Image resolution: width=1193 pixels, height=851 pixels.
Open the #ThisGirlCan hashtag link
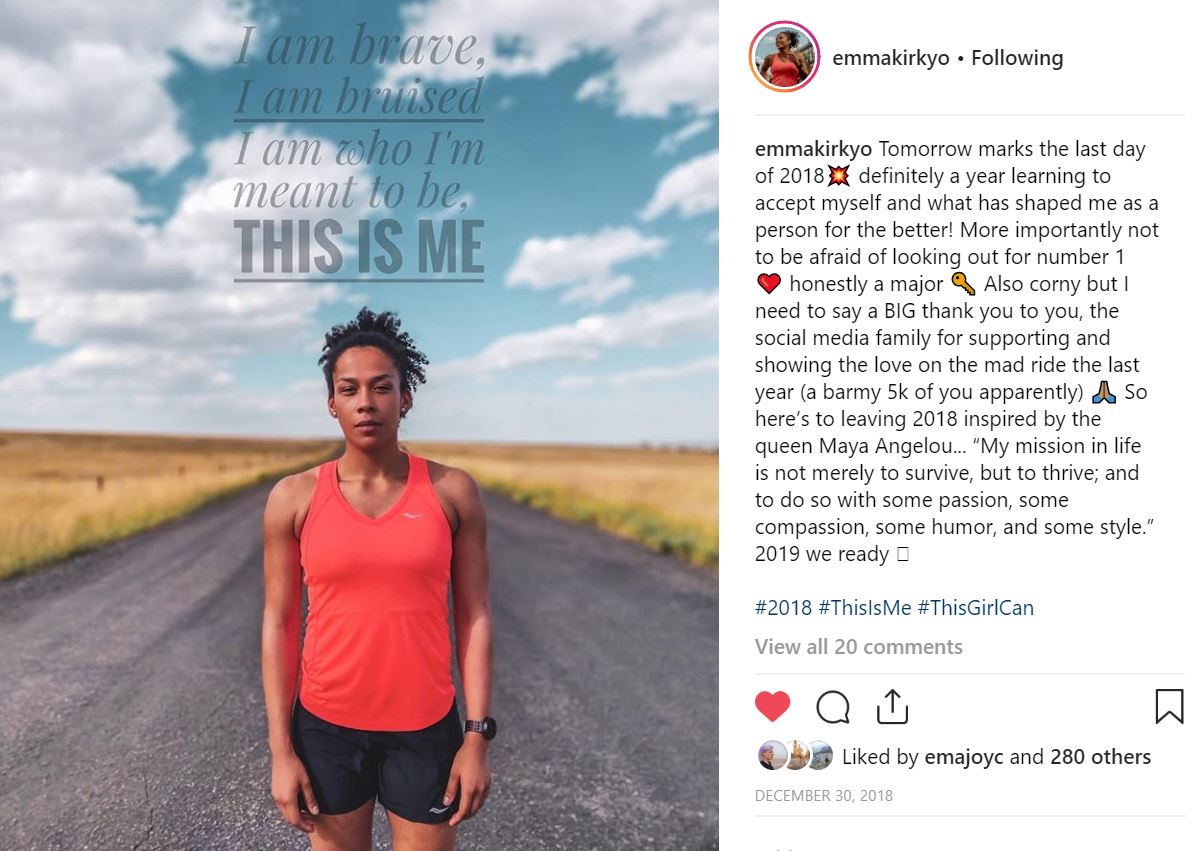tap(975, 607)
